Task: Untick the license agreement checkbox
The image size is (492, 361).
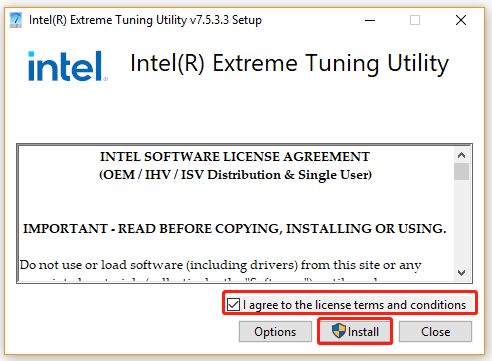Action: [x=233, y=305]
